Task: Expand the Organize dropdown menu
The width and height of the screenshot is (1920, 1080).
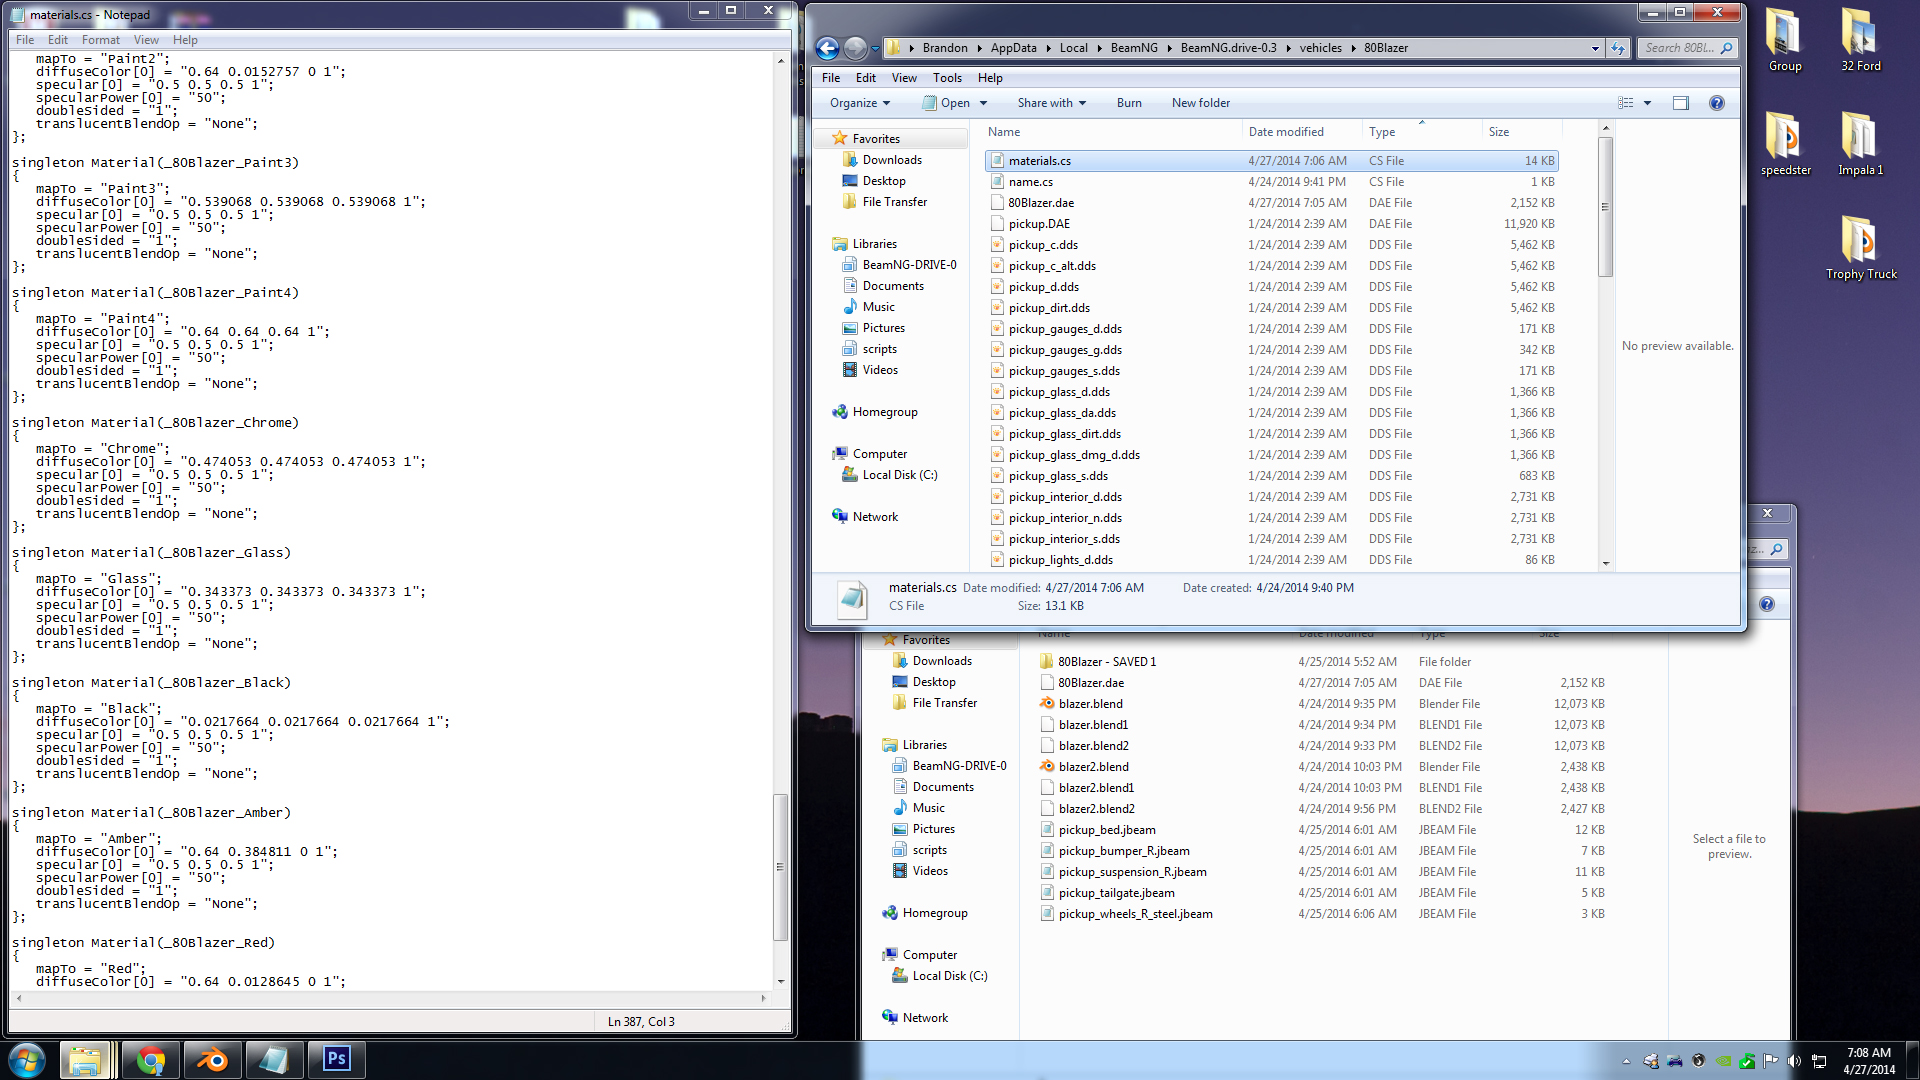Action: (x=859, y=103)
